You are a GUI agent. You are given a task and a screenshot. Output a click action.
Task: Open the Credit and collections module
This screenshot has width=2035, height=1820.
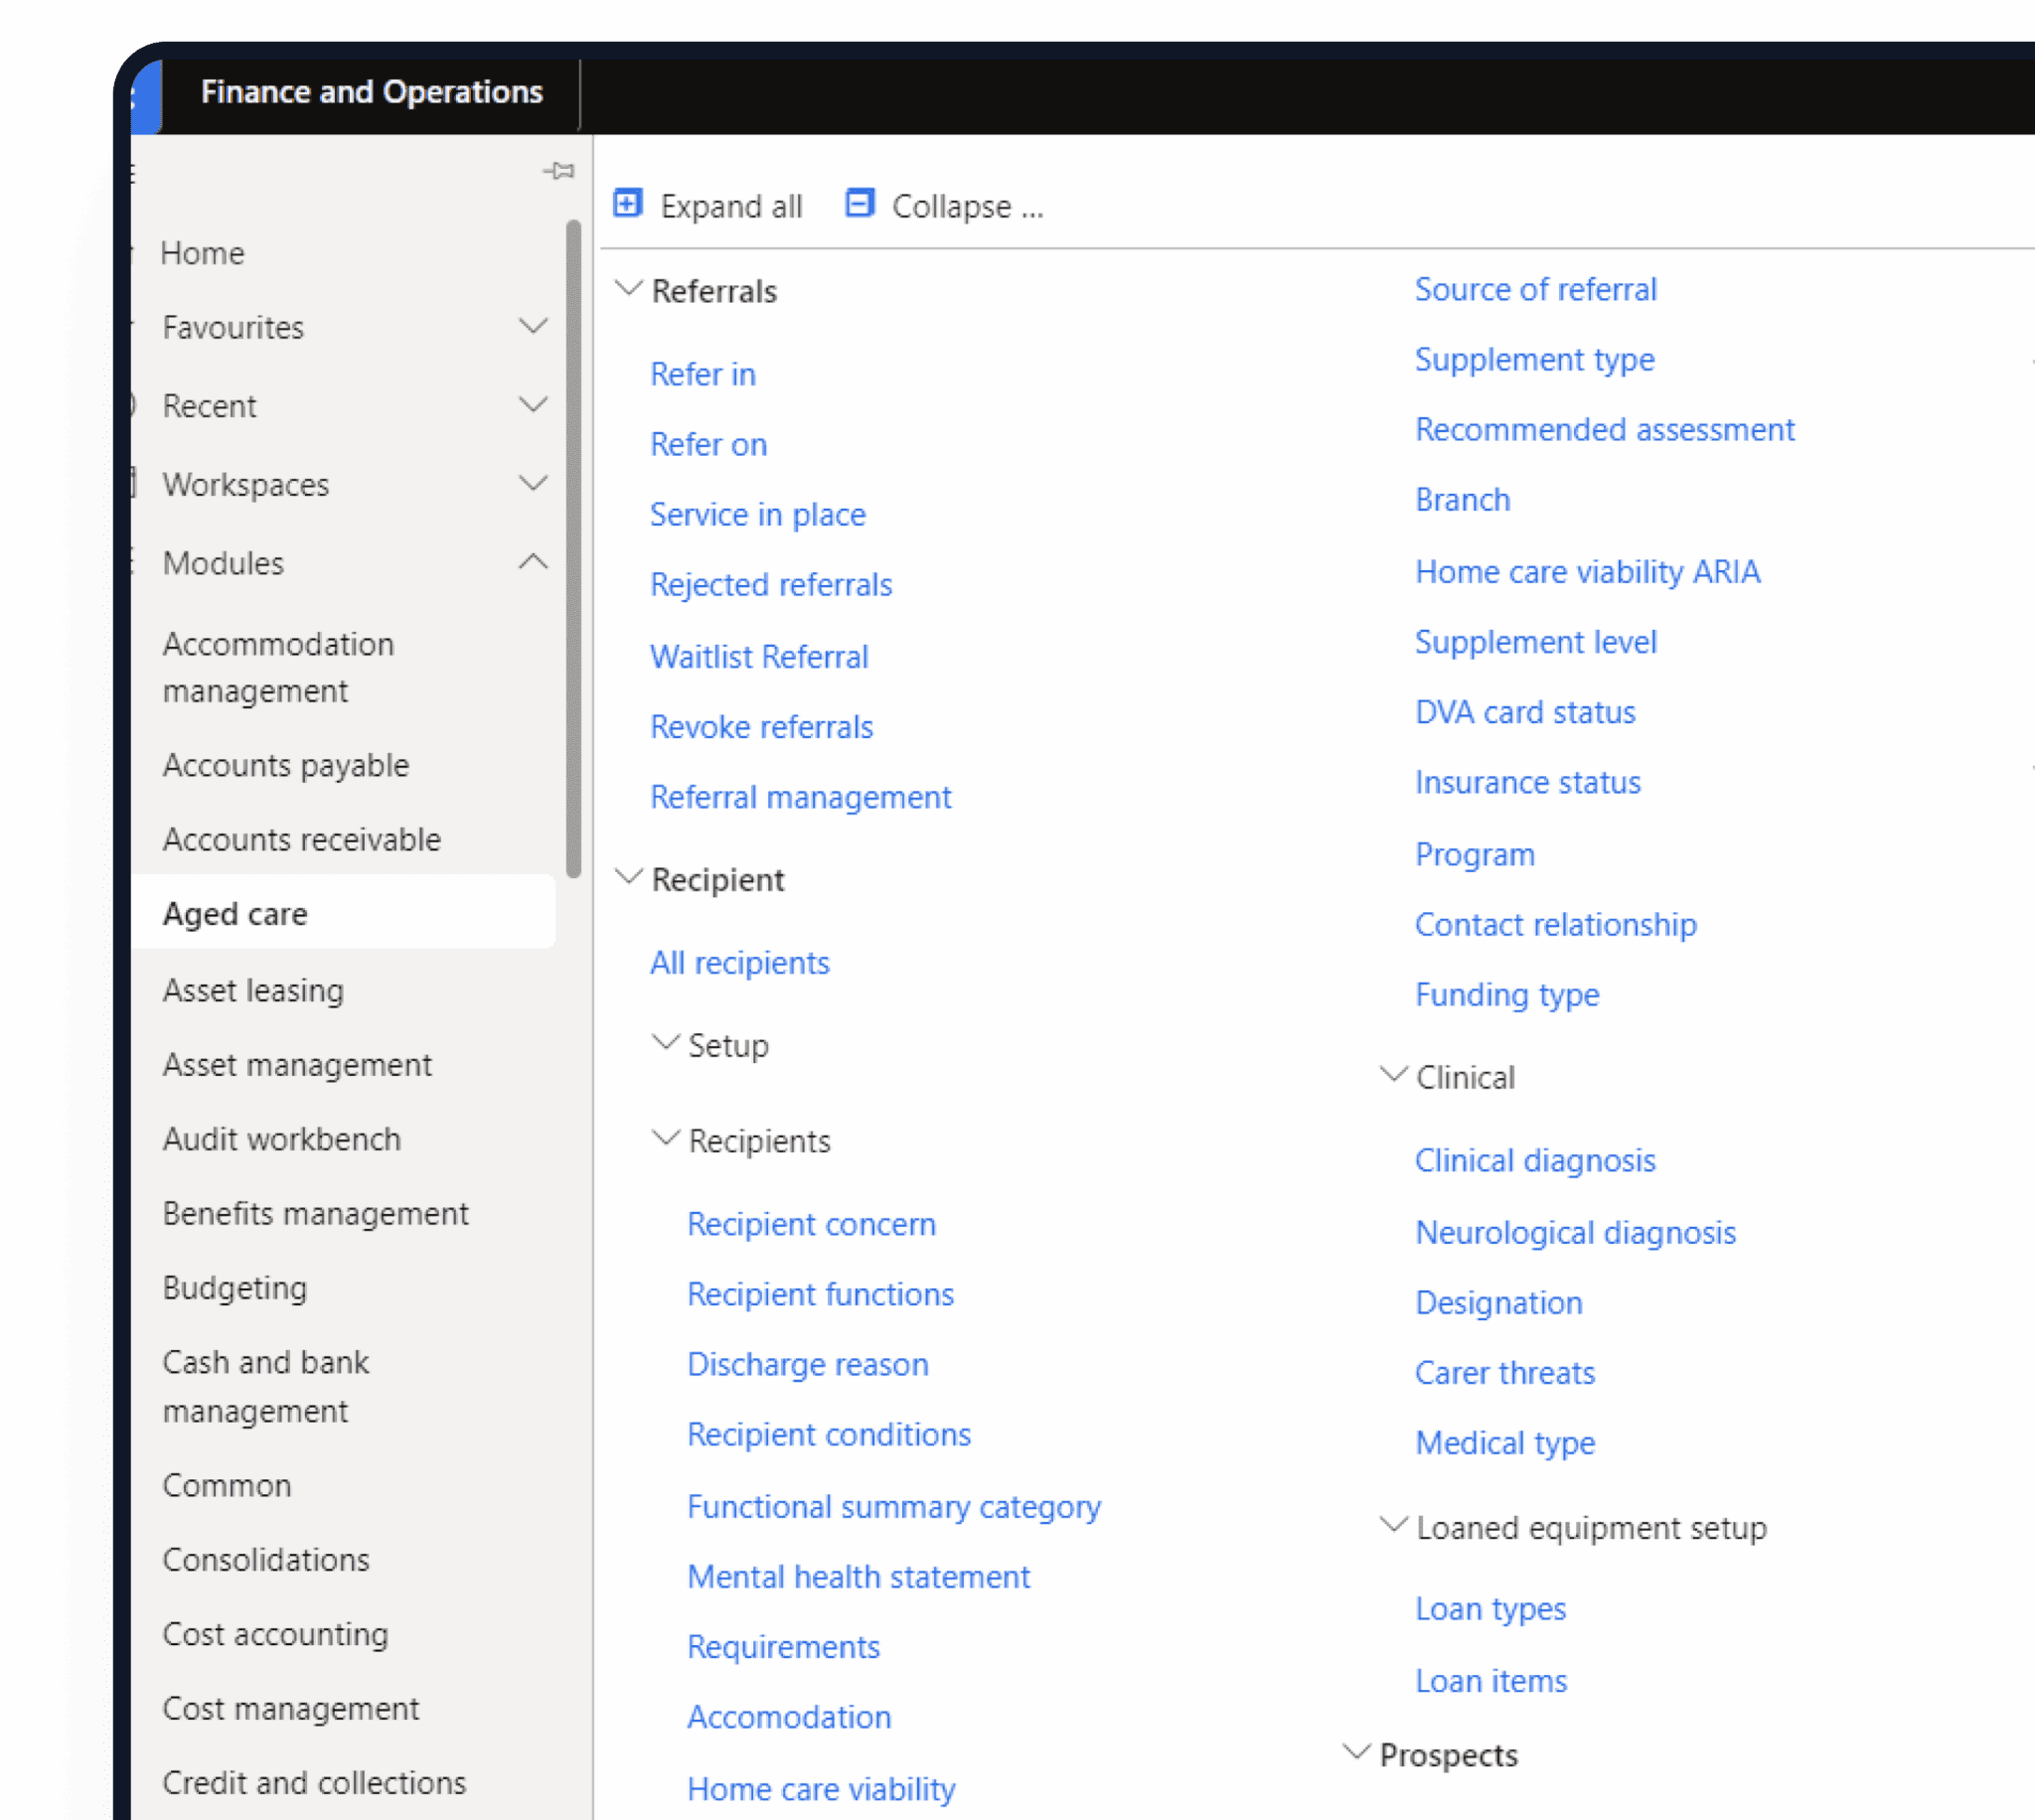(x=315, y=1783)
